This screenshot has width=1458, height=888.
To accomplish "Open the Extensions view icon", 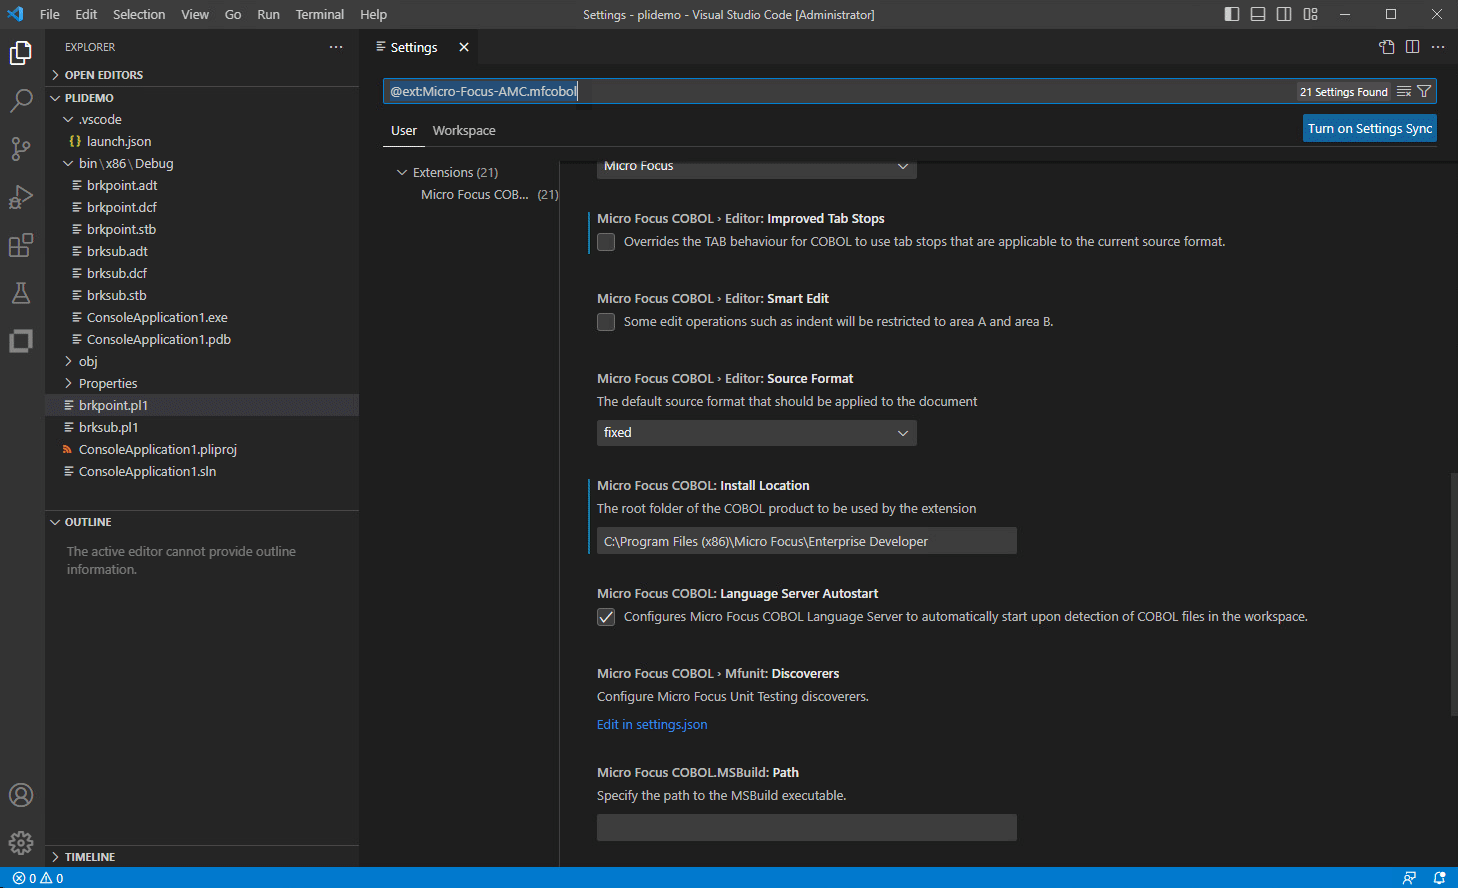I will [x=21, y=245].
